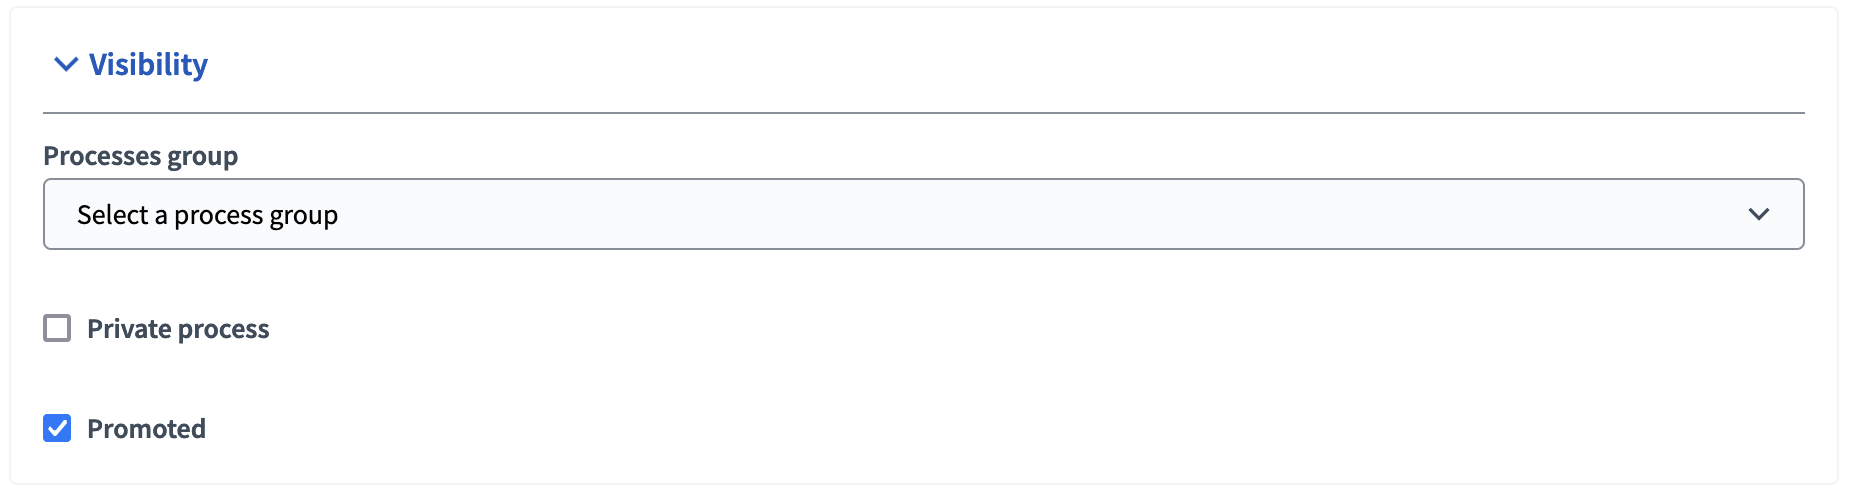Click the Promoted label text
Viewport: 1852px width, 498px height.
coord(146,429)
